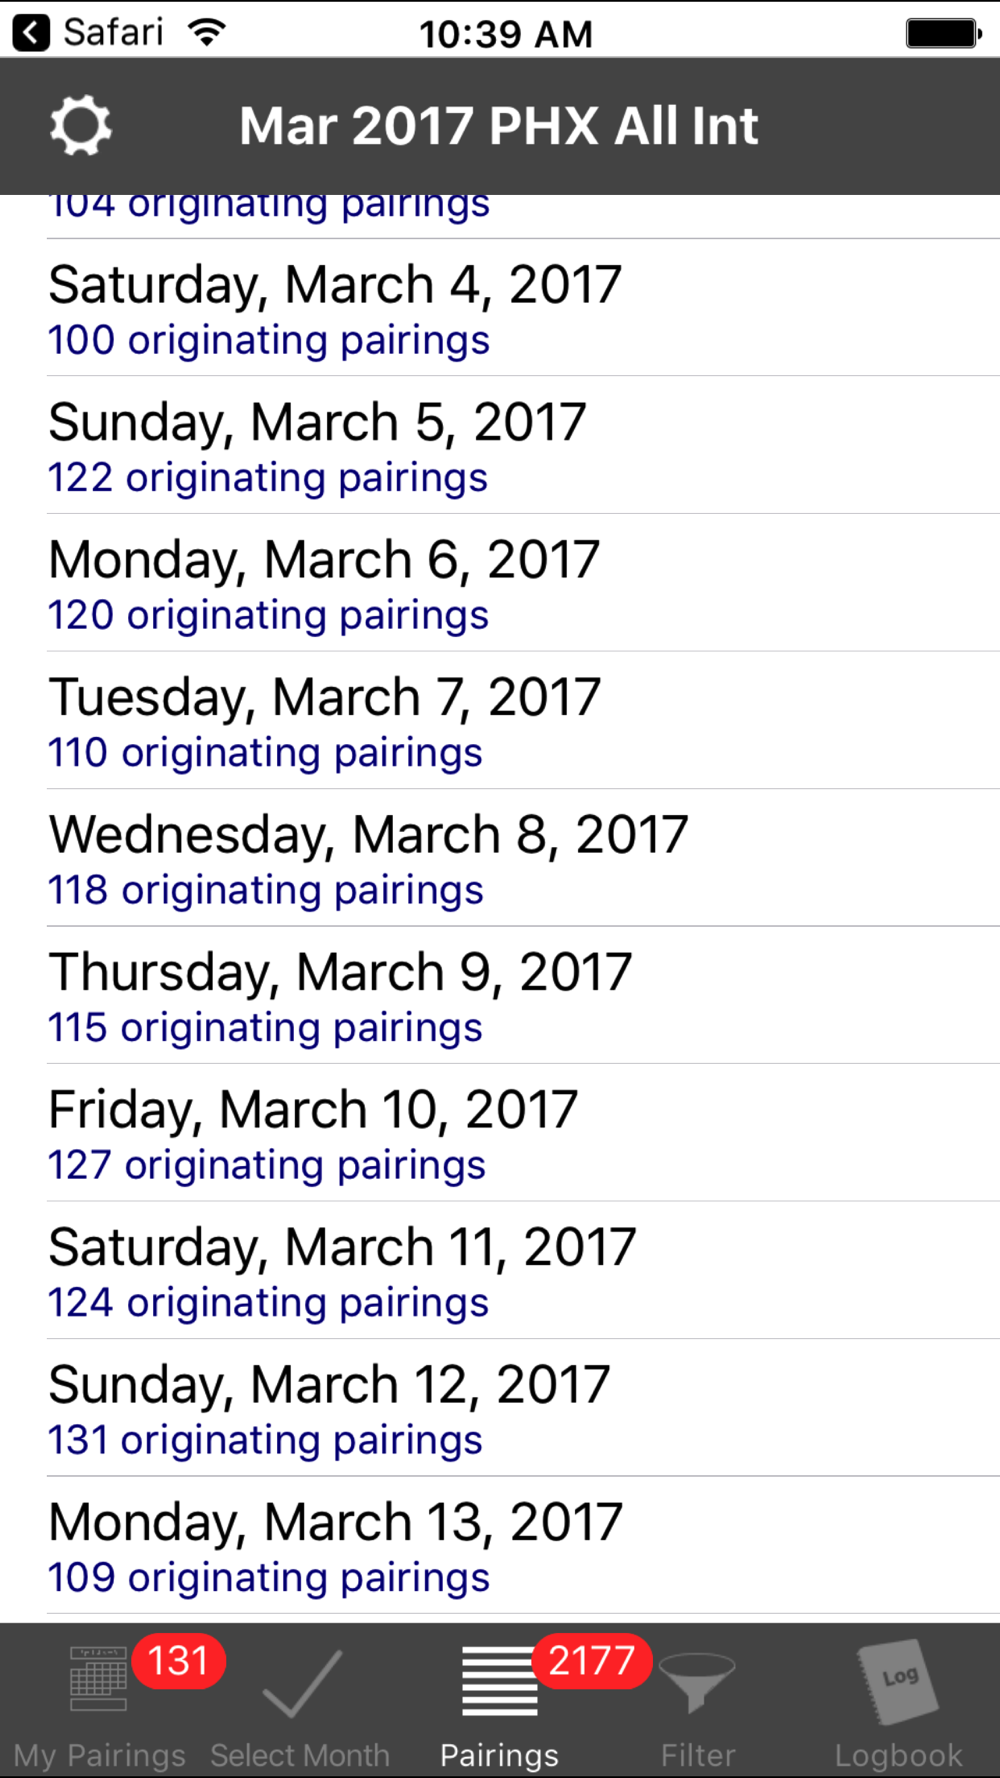This screenshot has width=1000, height=1778.
Task: Open the My Pairings calendar icon
Action: point(98,1679)
